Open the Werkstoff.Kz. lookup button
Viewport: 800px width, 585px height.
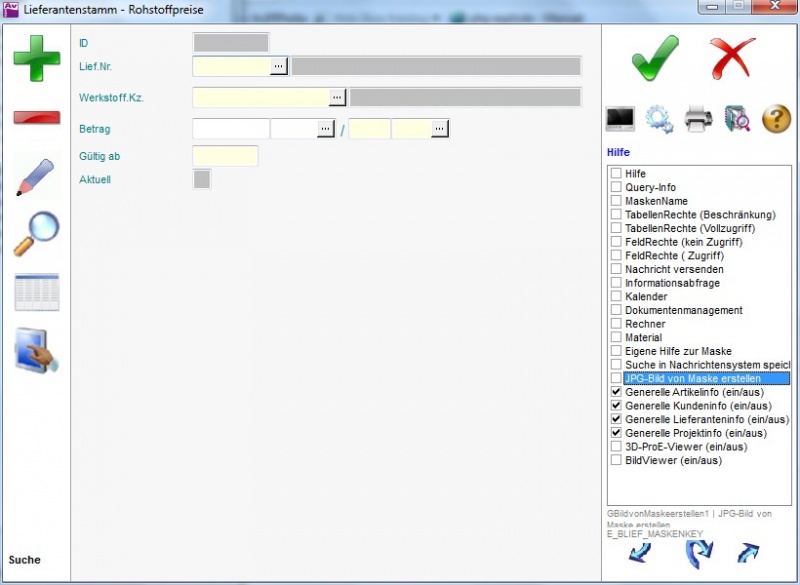[x=338, y=98]
